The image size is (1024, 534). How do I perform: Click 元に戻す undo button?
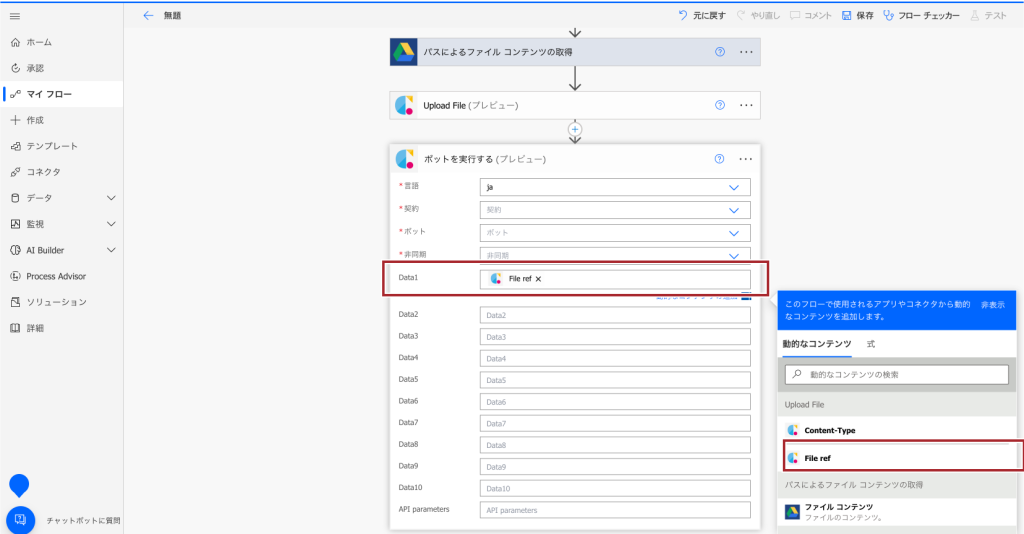click(703, 16)
